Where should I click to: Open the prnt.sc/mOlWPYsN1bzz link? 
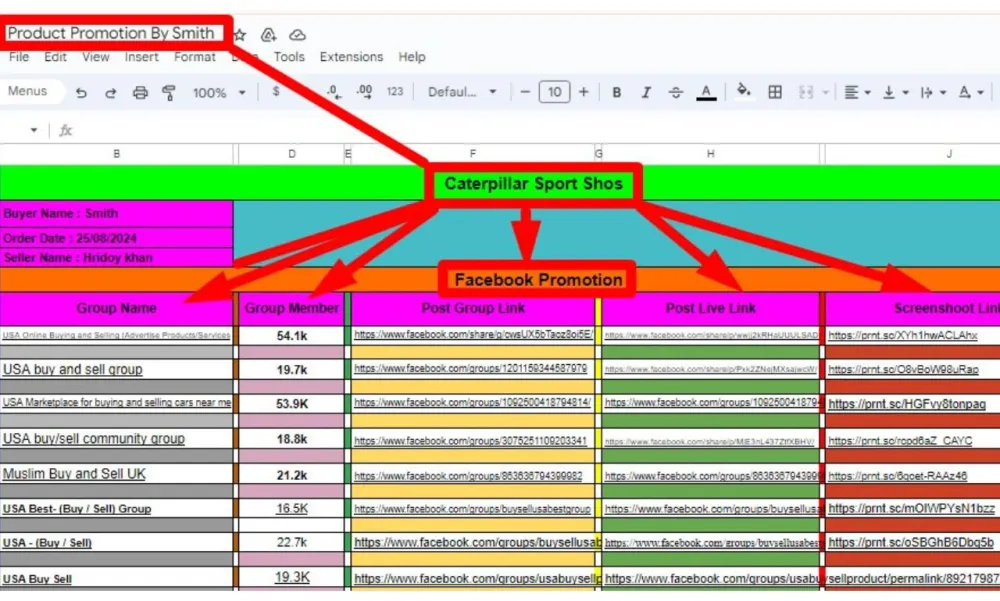pos(911,508)
